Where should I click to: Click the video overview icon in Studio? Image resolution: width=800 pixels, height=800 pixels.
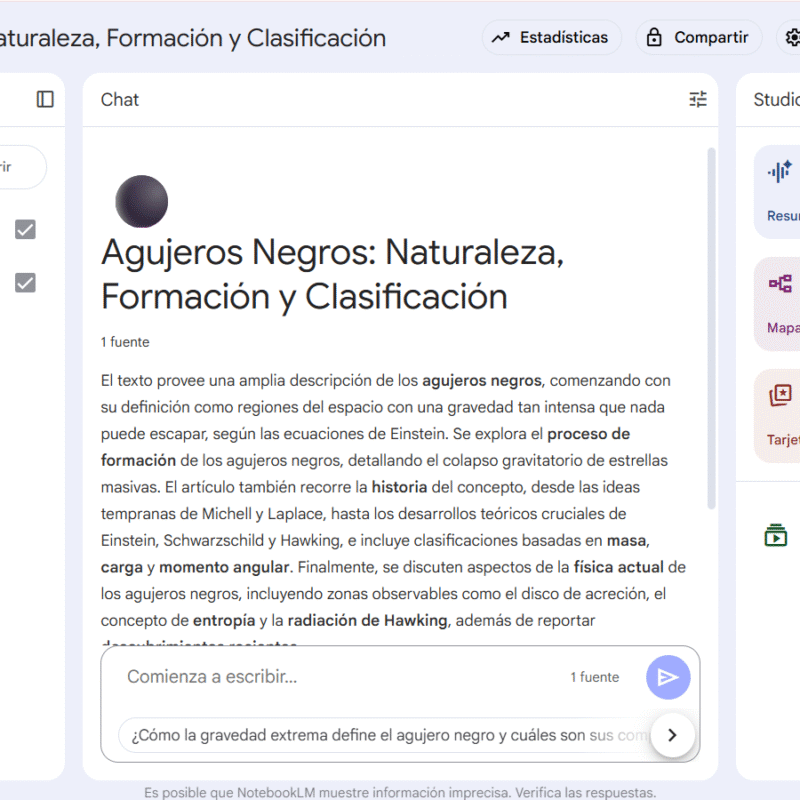pos(776,536)
